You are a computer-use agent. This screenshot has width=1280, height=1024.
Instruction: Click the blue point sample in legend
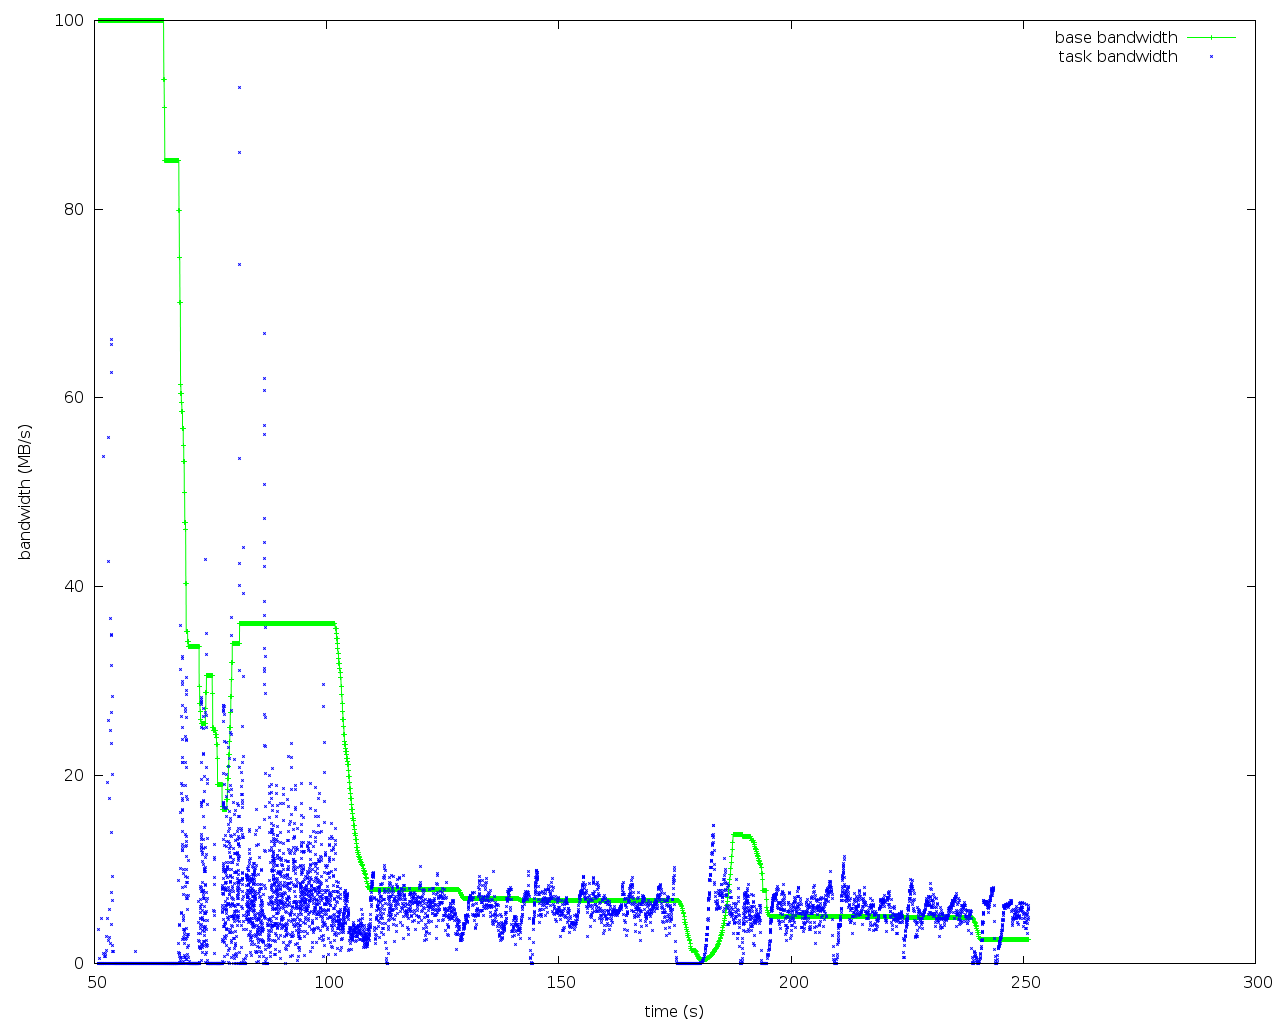coord(1211,57)
